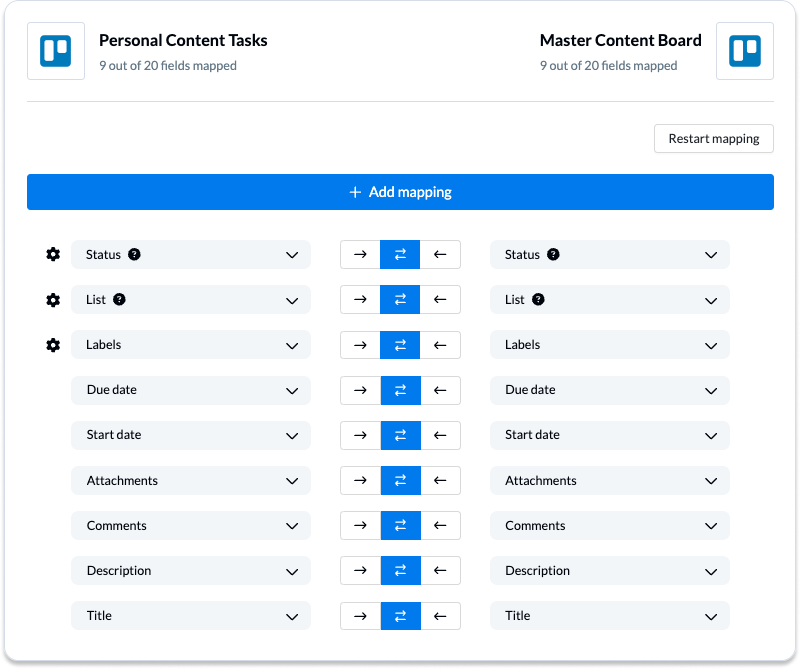Expand the right Start date field dropdown
Viewport: 800px width, 669px height.
point(610,435)
